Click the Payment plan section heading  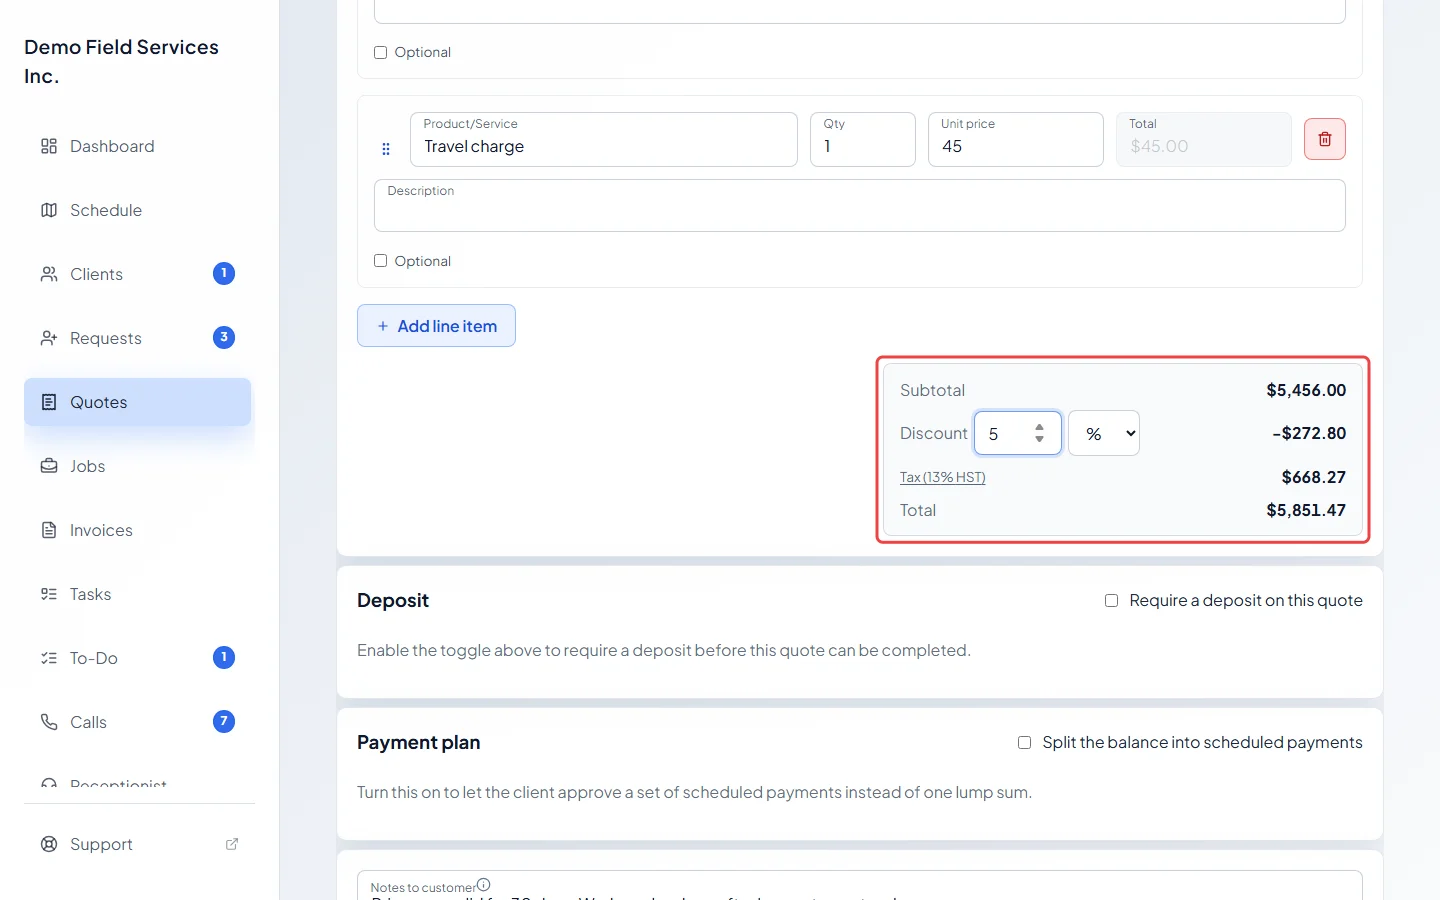(x=419, y=742)
